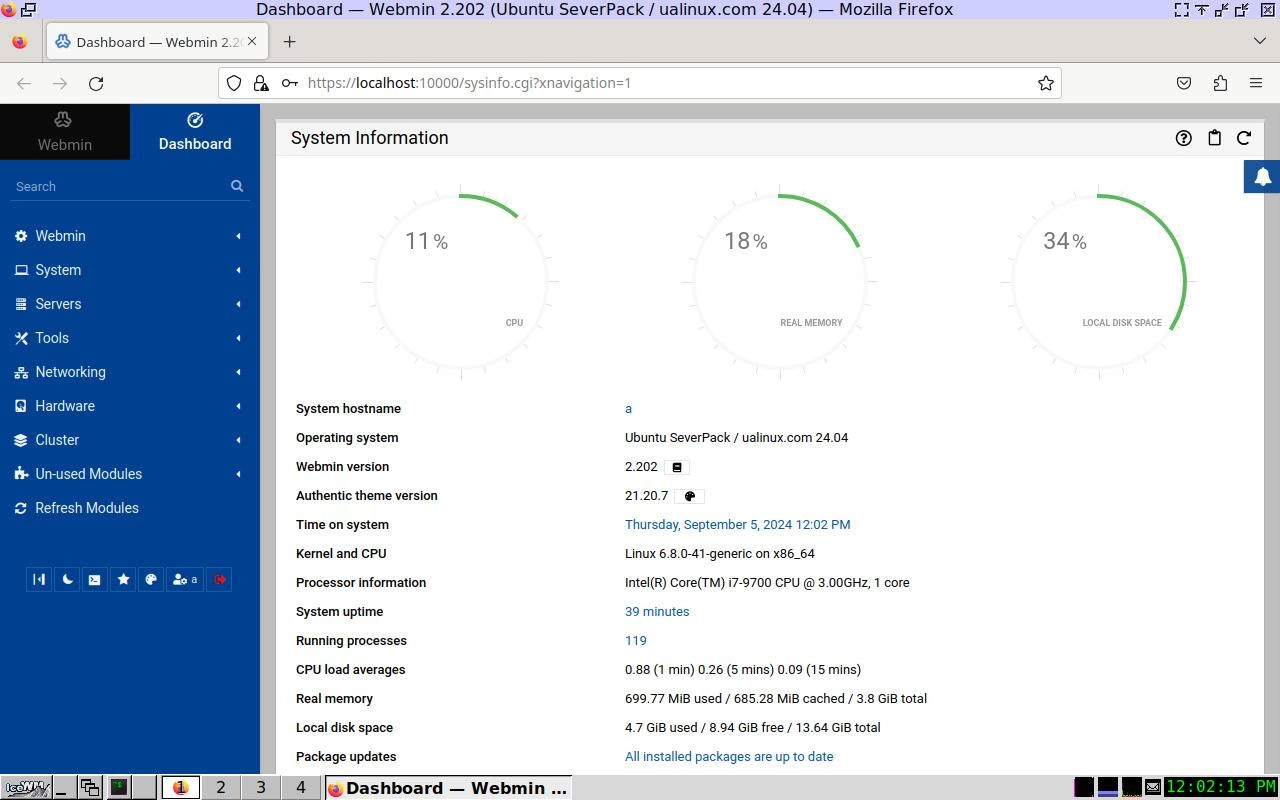
Task: Open user settings for user a
Action: pos(185,579)
